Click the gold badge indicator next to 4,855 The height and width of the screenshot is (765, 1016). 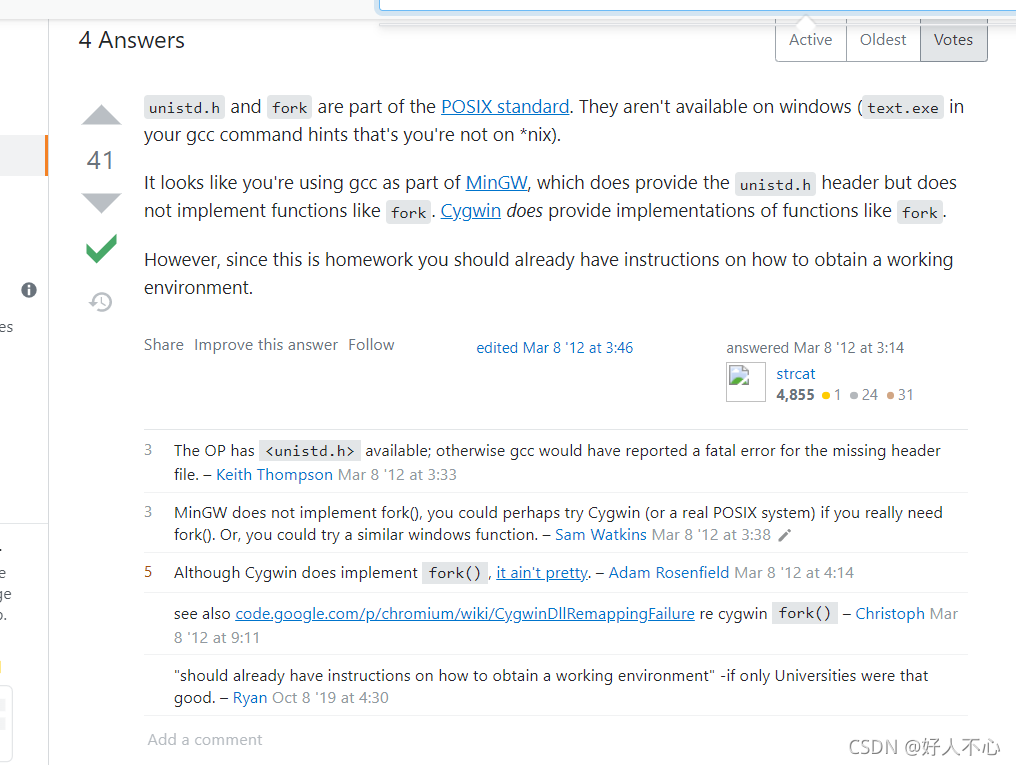point(827,395)
